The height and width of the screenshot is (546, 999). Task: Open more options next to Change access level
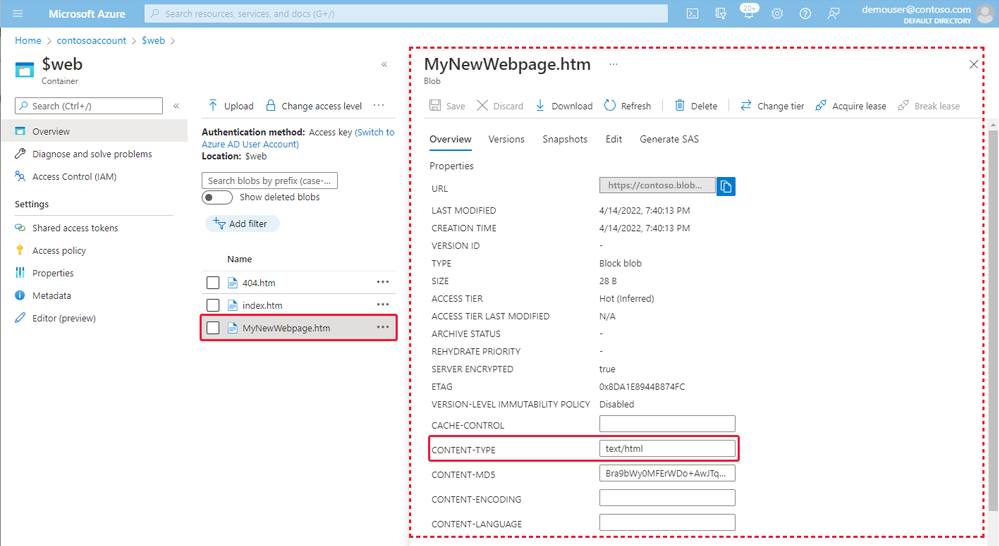379,105
